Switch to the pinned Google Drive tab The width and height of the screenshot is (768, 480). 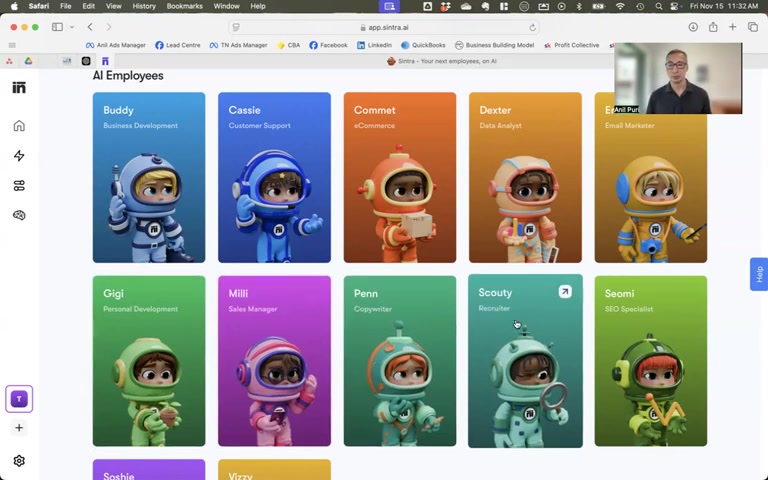click(x=28, y=61)
